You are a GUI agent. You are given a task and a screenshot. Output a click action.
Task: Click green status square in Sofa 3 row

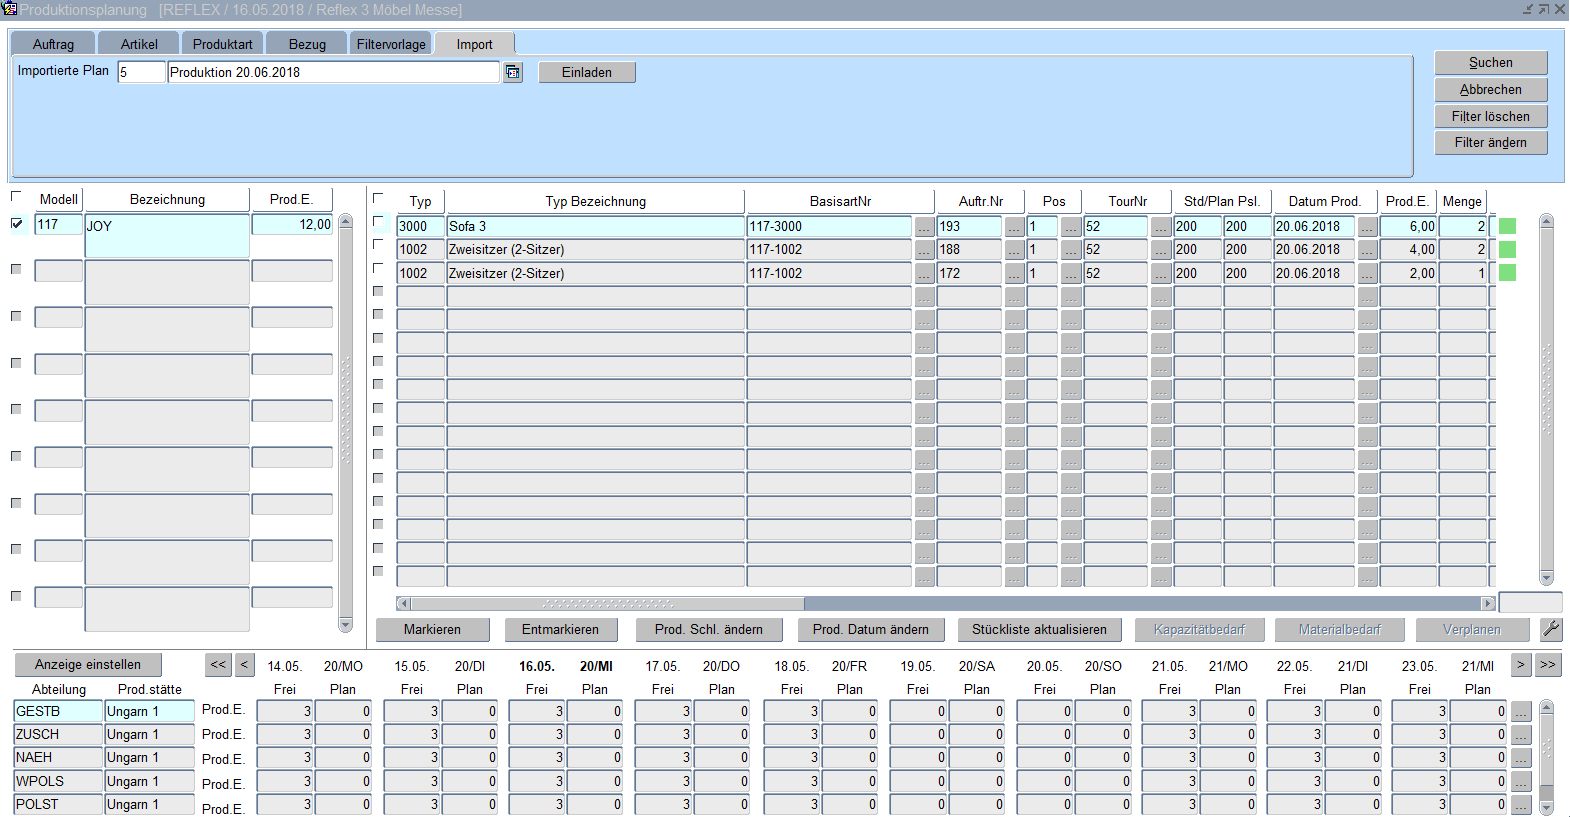[x=1507, y=226]
